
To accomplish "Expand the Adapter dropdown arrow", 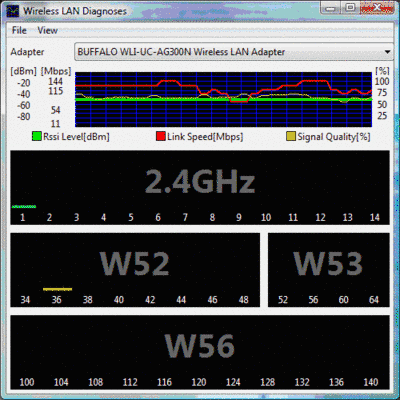I will [x=387, y=52].
